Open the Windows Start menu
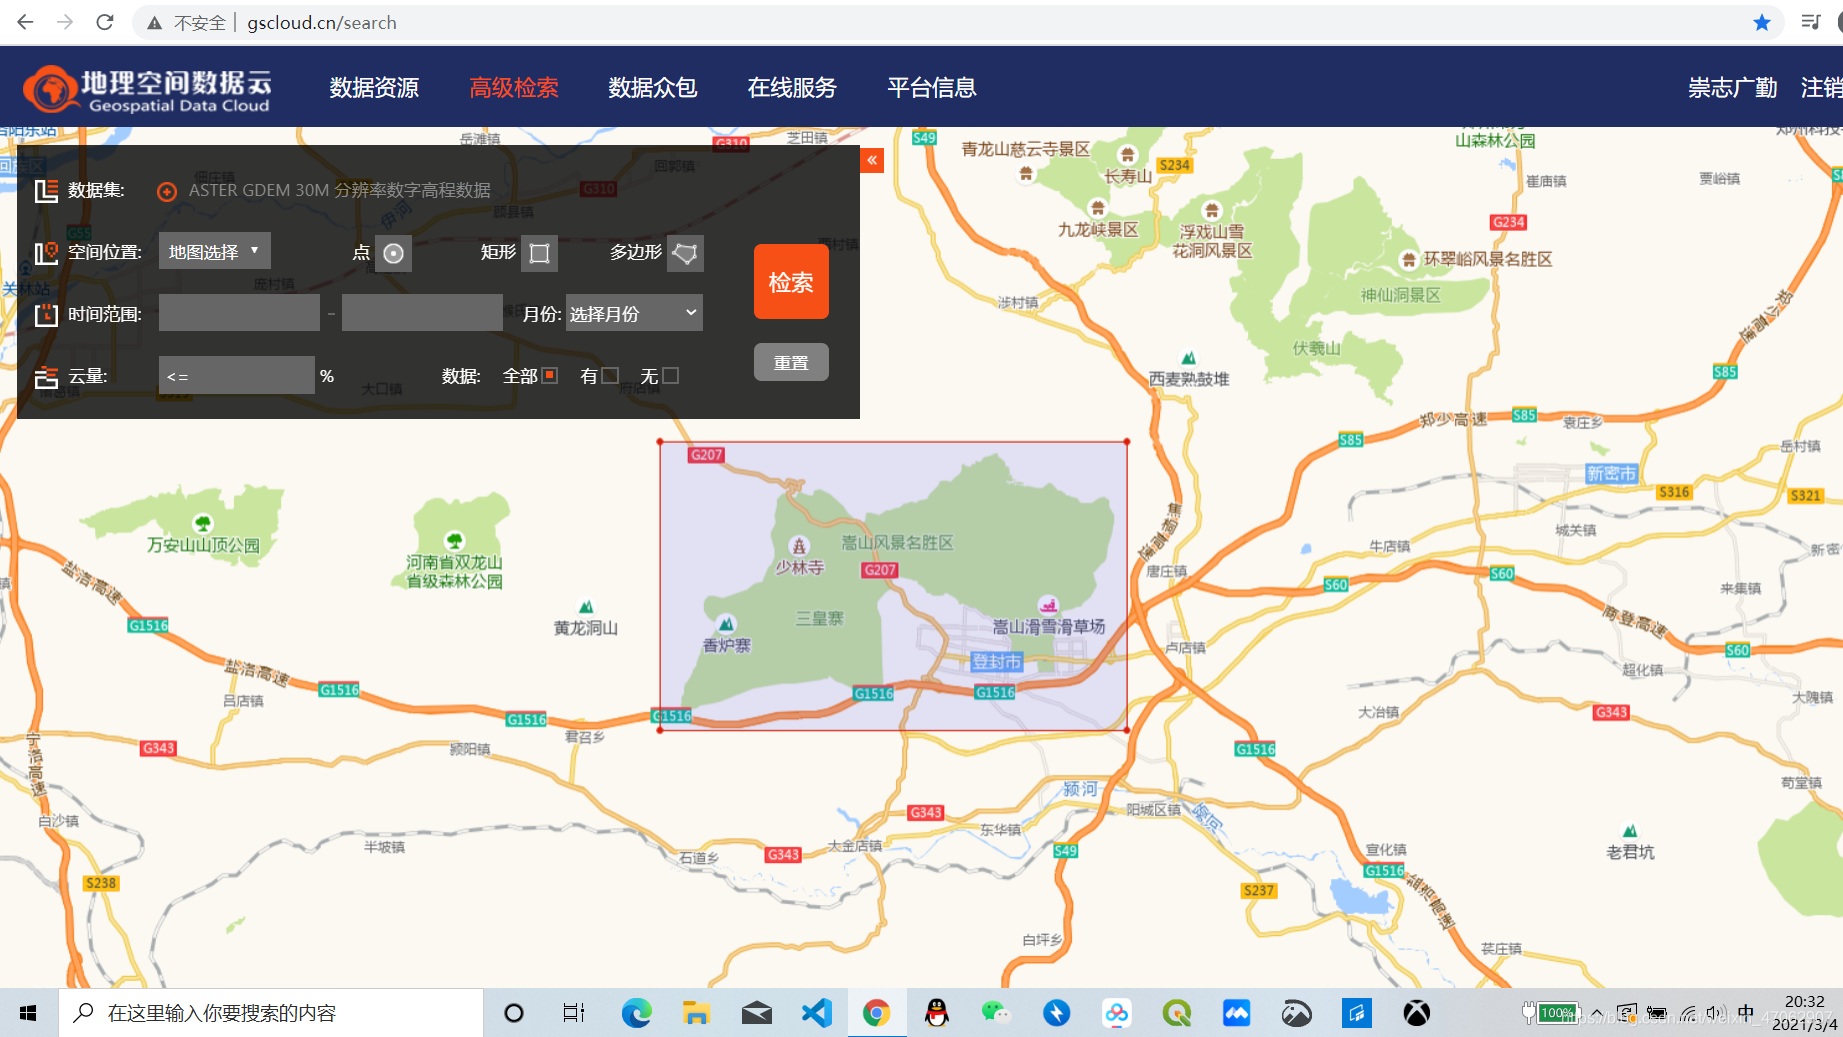 (x=28, y=1013)
